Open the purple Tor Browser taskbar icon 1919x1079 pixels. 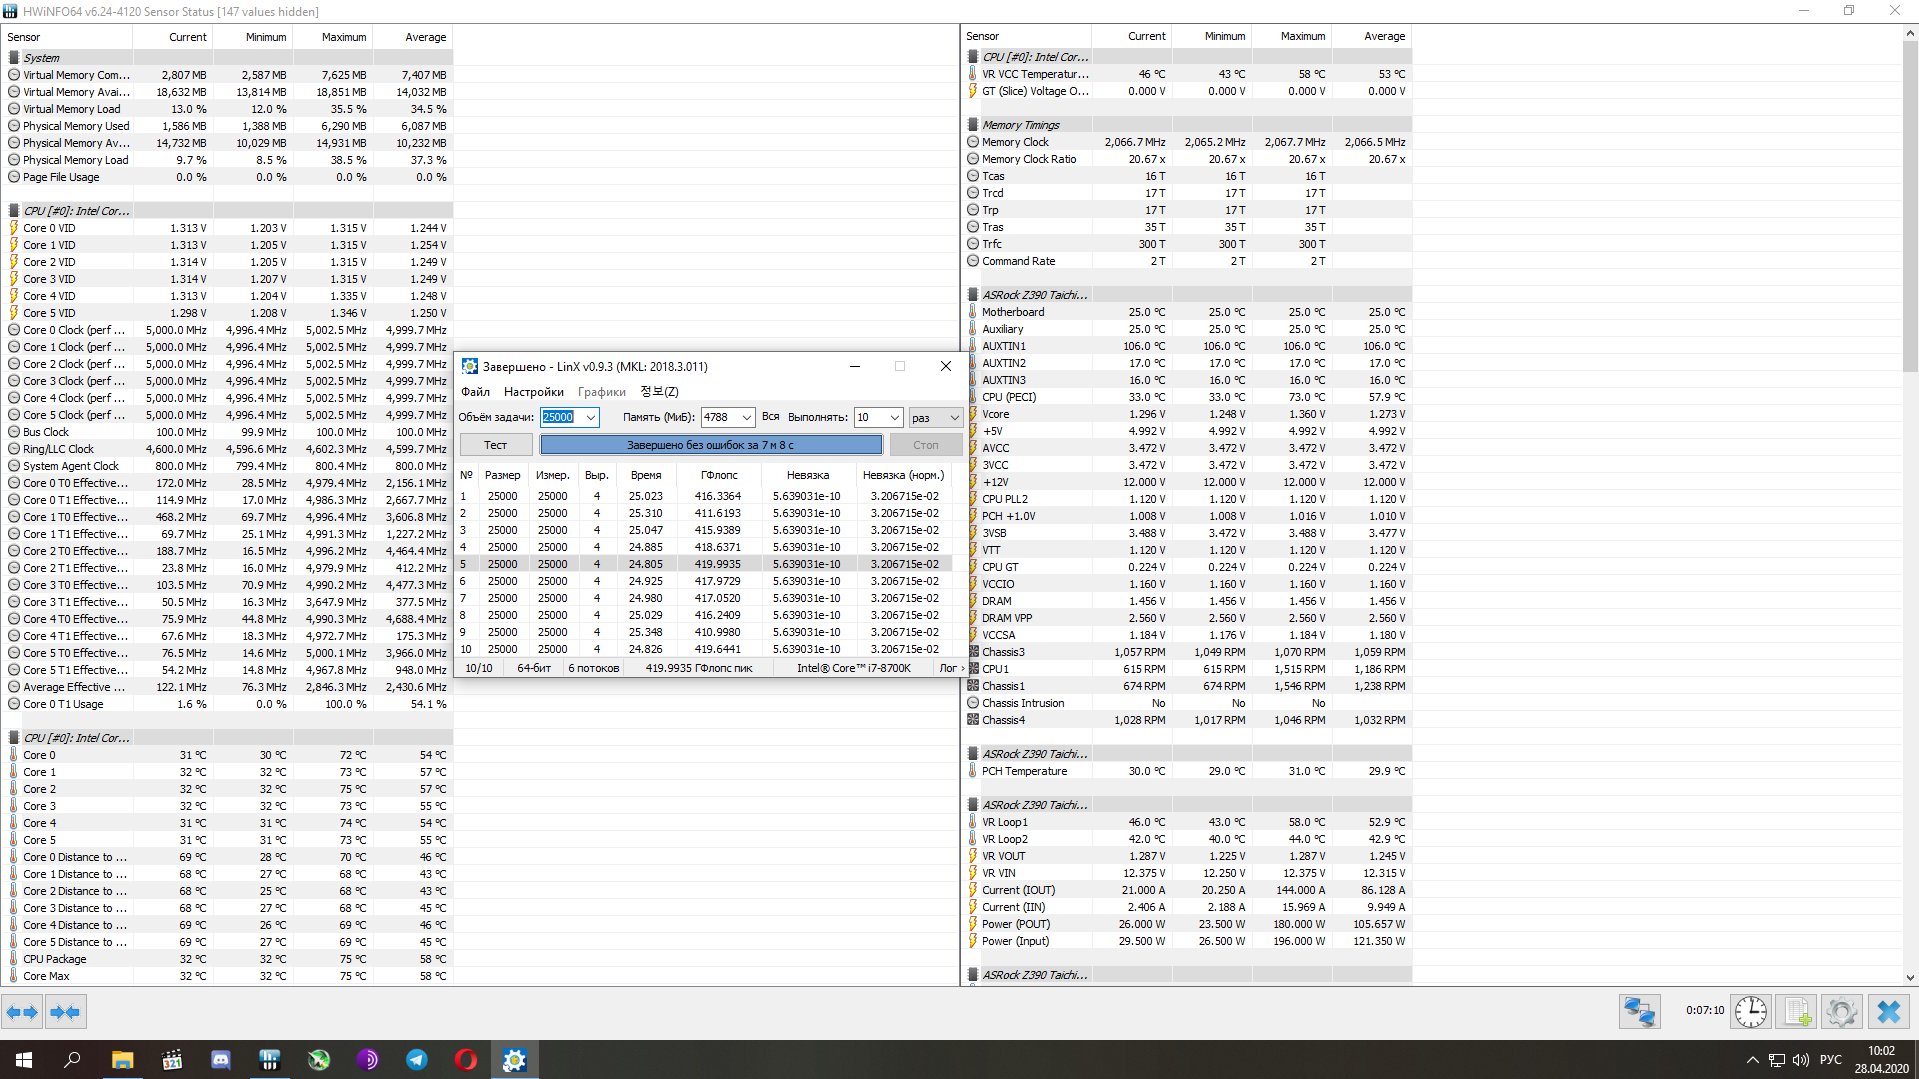[367, 1060]
